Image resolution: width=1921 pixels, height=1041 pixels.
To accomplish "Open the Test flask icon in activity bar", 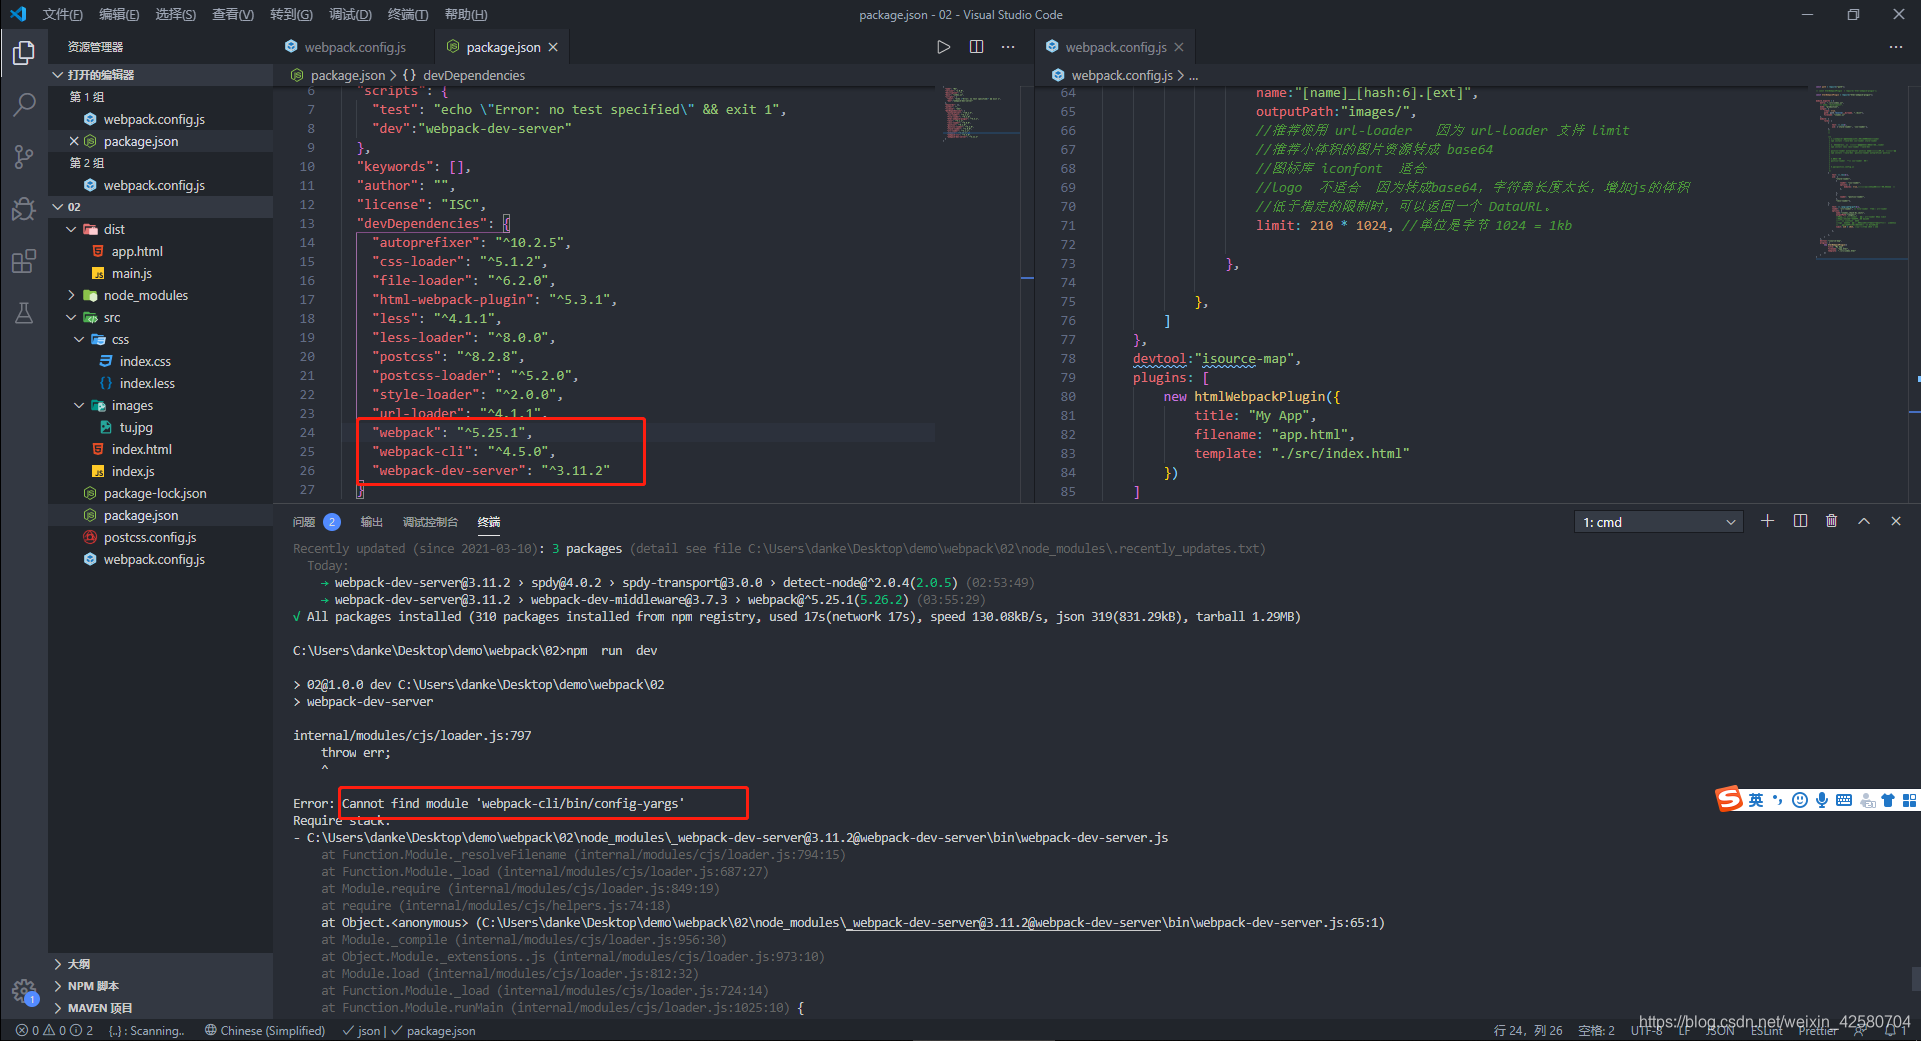I will pyautogui.click(x=24, y=313).
